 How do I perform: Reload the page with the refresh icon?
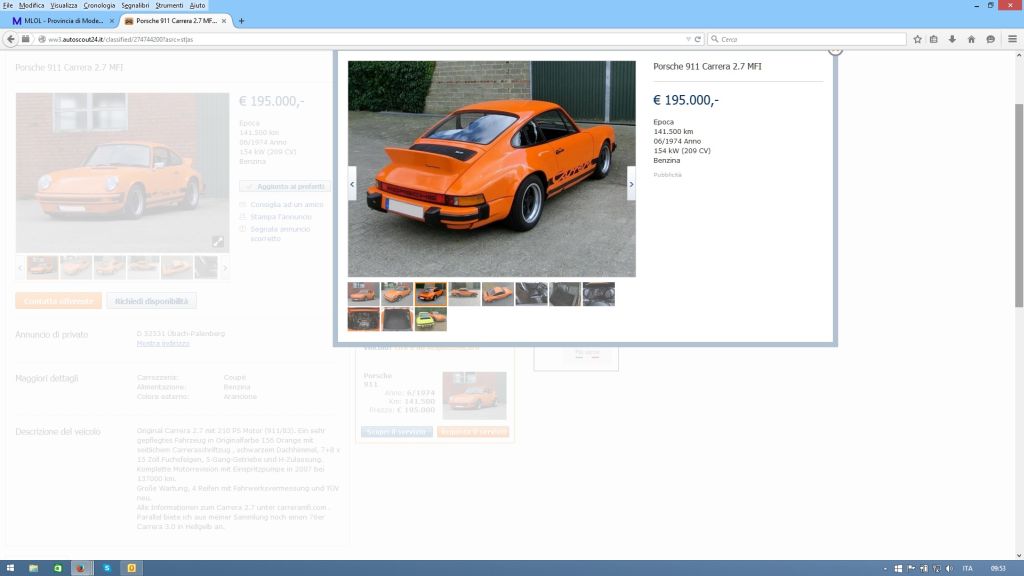pos(697,39)
